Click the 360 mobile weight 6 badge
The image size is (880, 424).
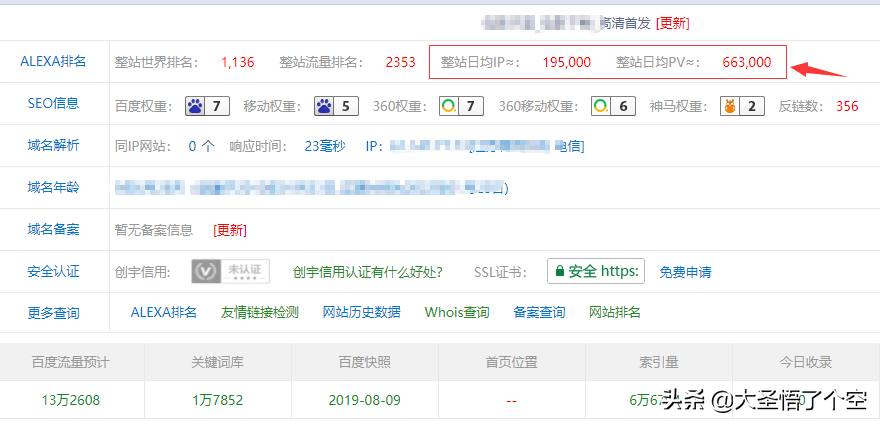613,106
